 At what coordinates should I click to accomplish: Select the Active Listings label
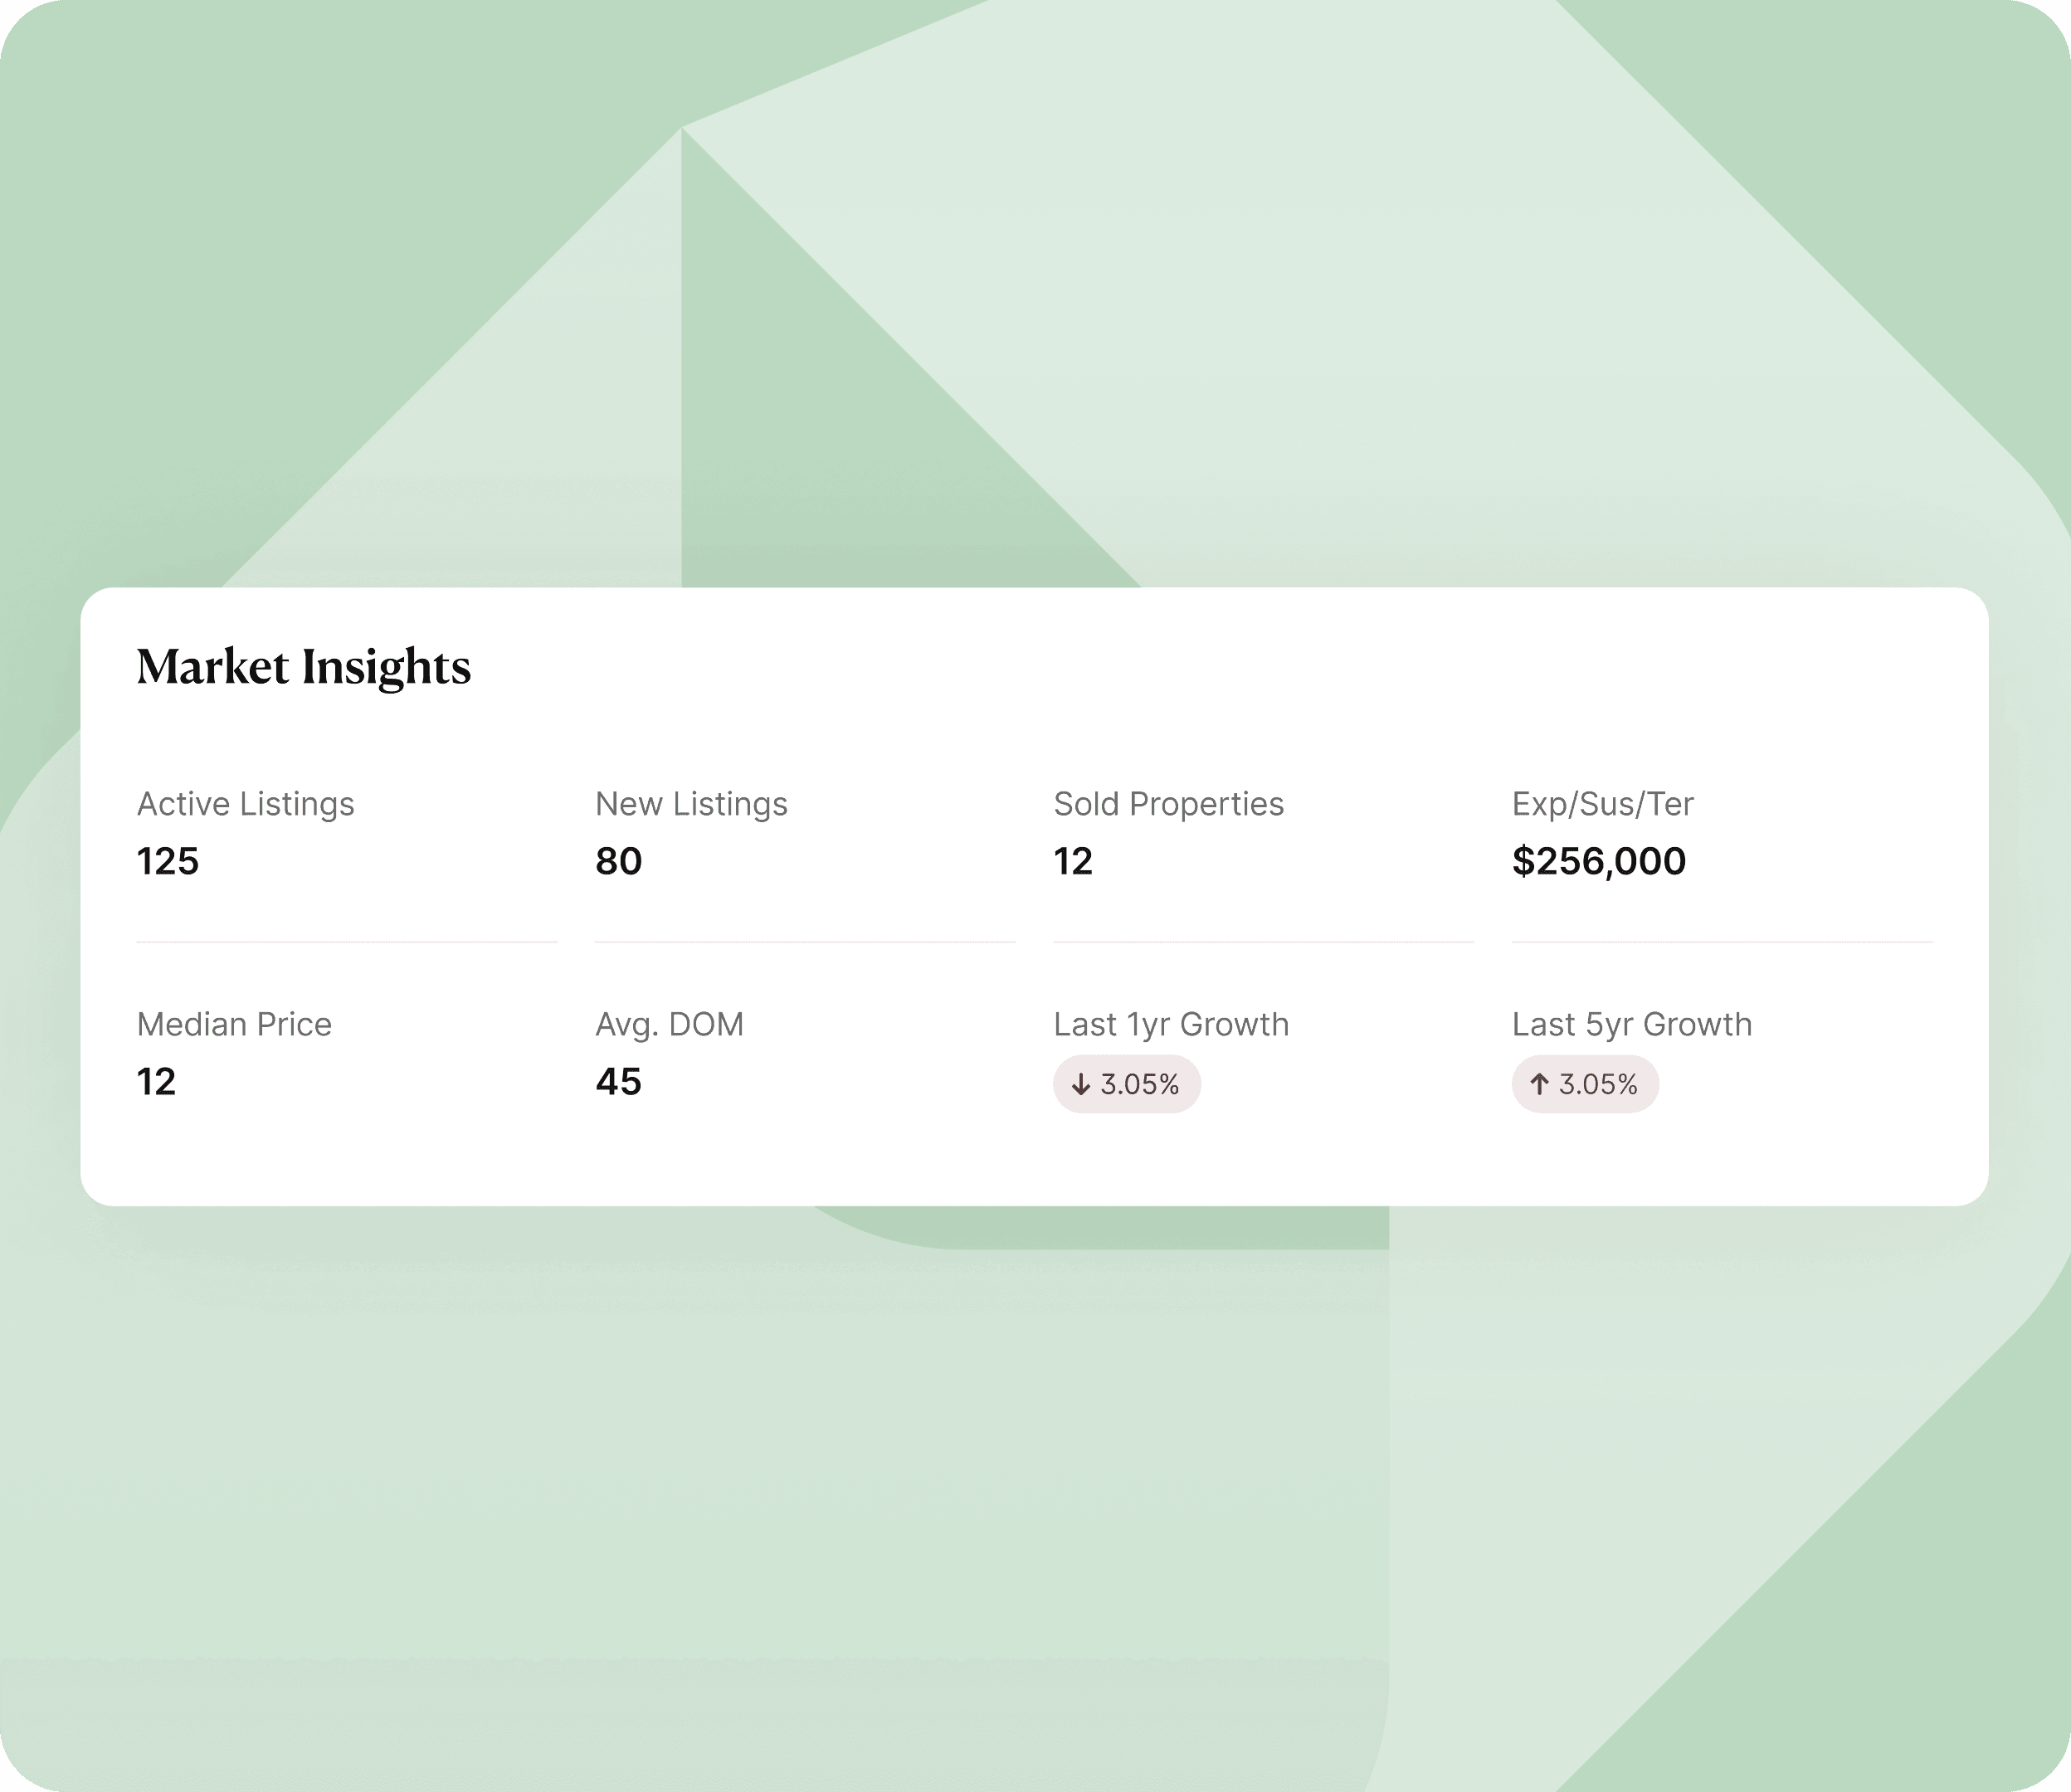point(245,804)
